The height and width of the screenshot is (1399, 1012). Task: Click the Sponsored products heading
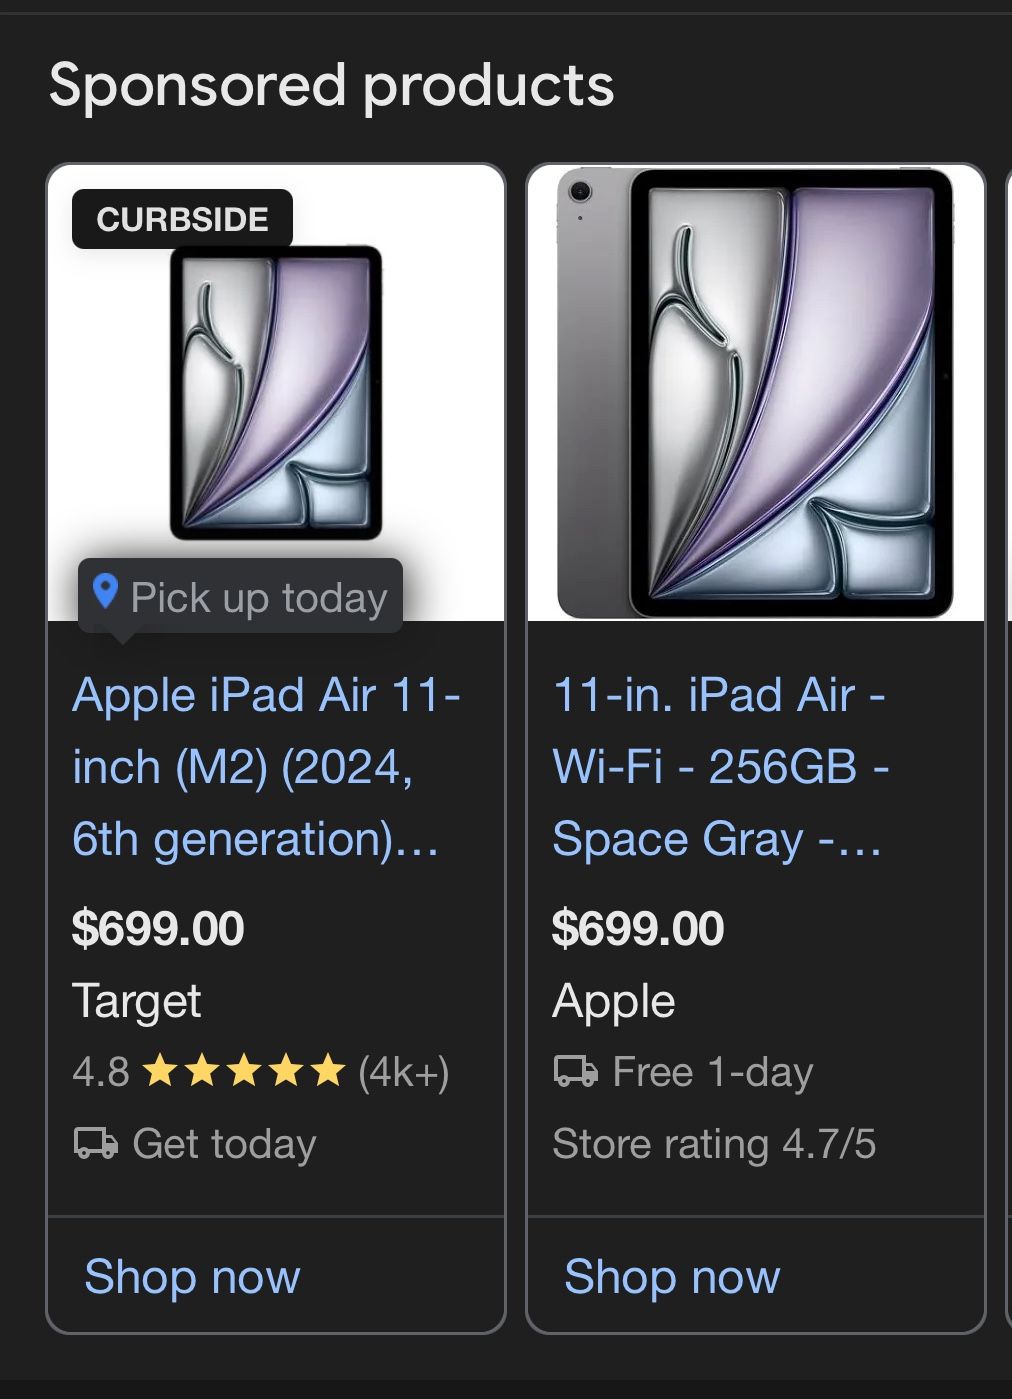pyautogui.click(x=332, y=86)
